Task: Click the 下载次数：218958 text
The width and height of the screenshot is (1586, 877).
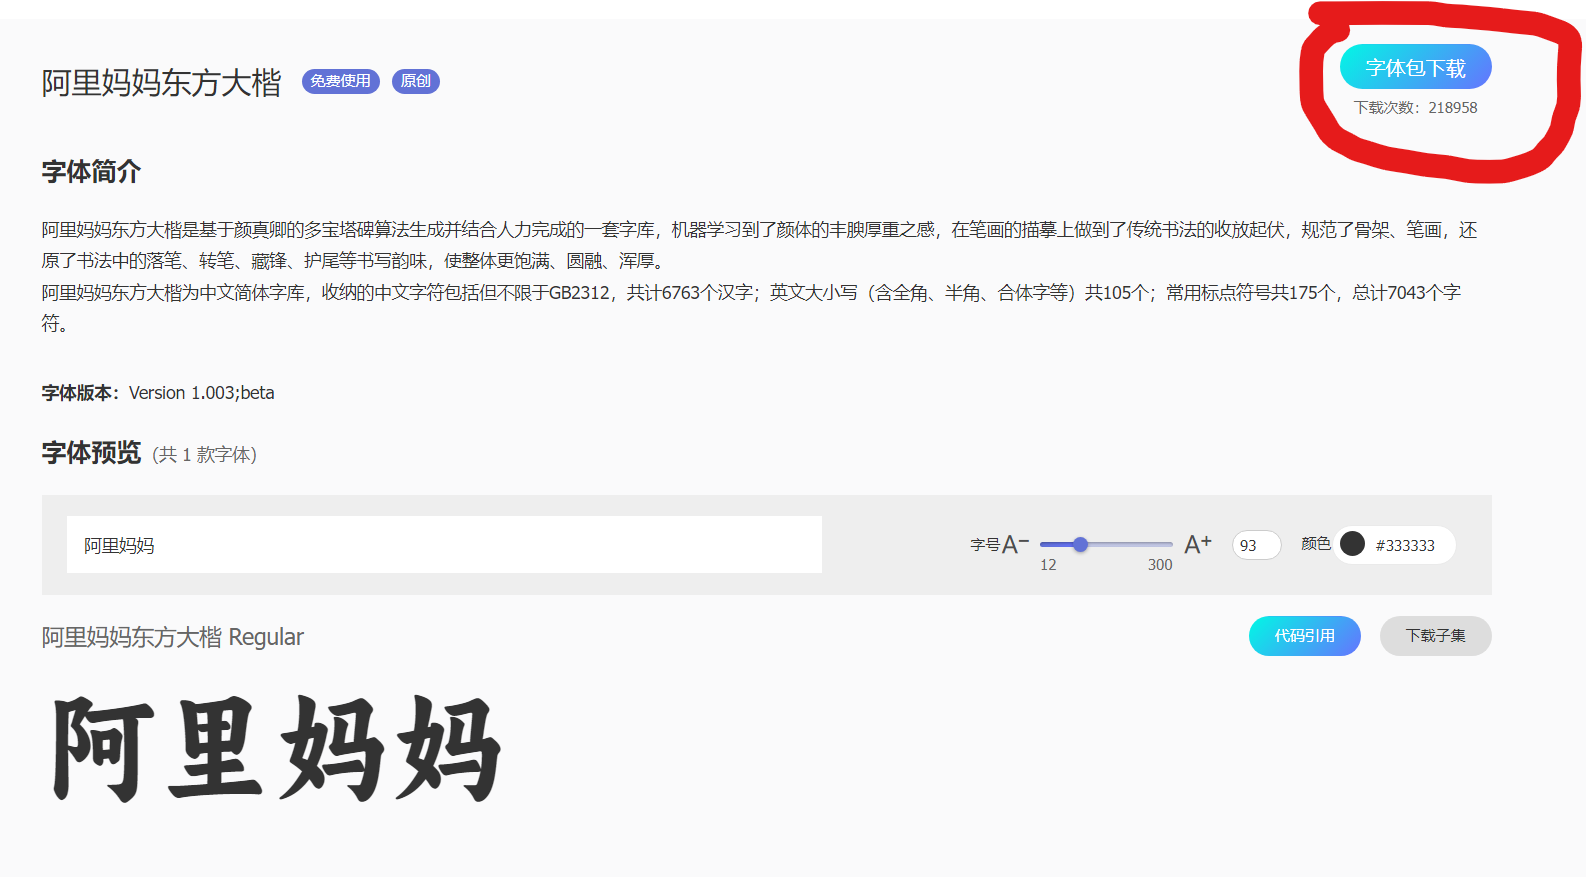Action: [1415, 108]
